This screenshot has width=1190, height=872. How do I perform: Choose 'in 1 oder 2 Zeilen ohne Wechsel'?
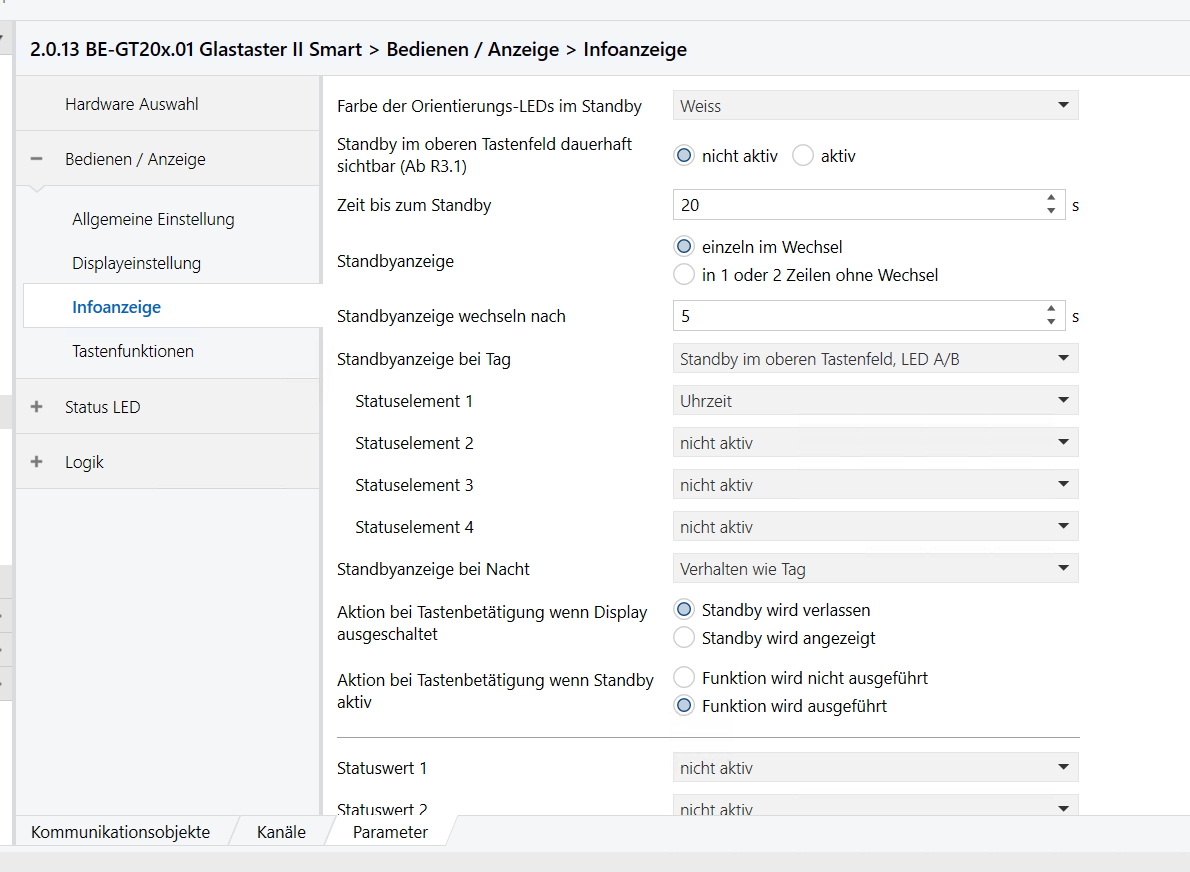click(685, 274)
